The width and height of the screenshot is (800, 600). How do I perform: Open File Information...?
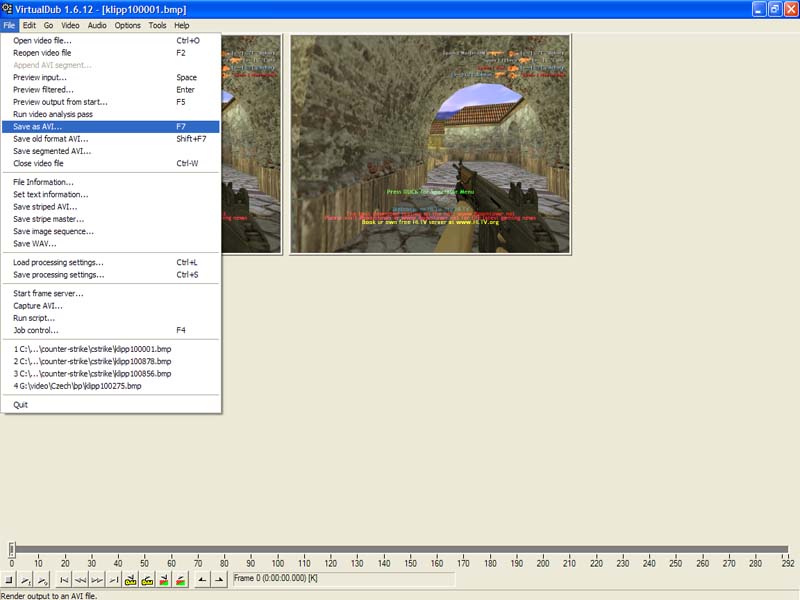(111, 182)
